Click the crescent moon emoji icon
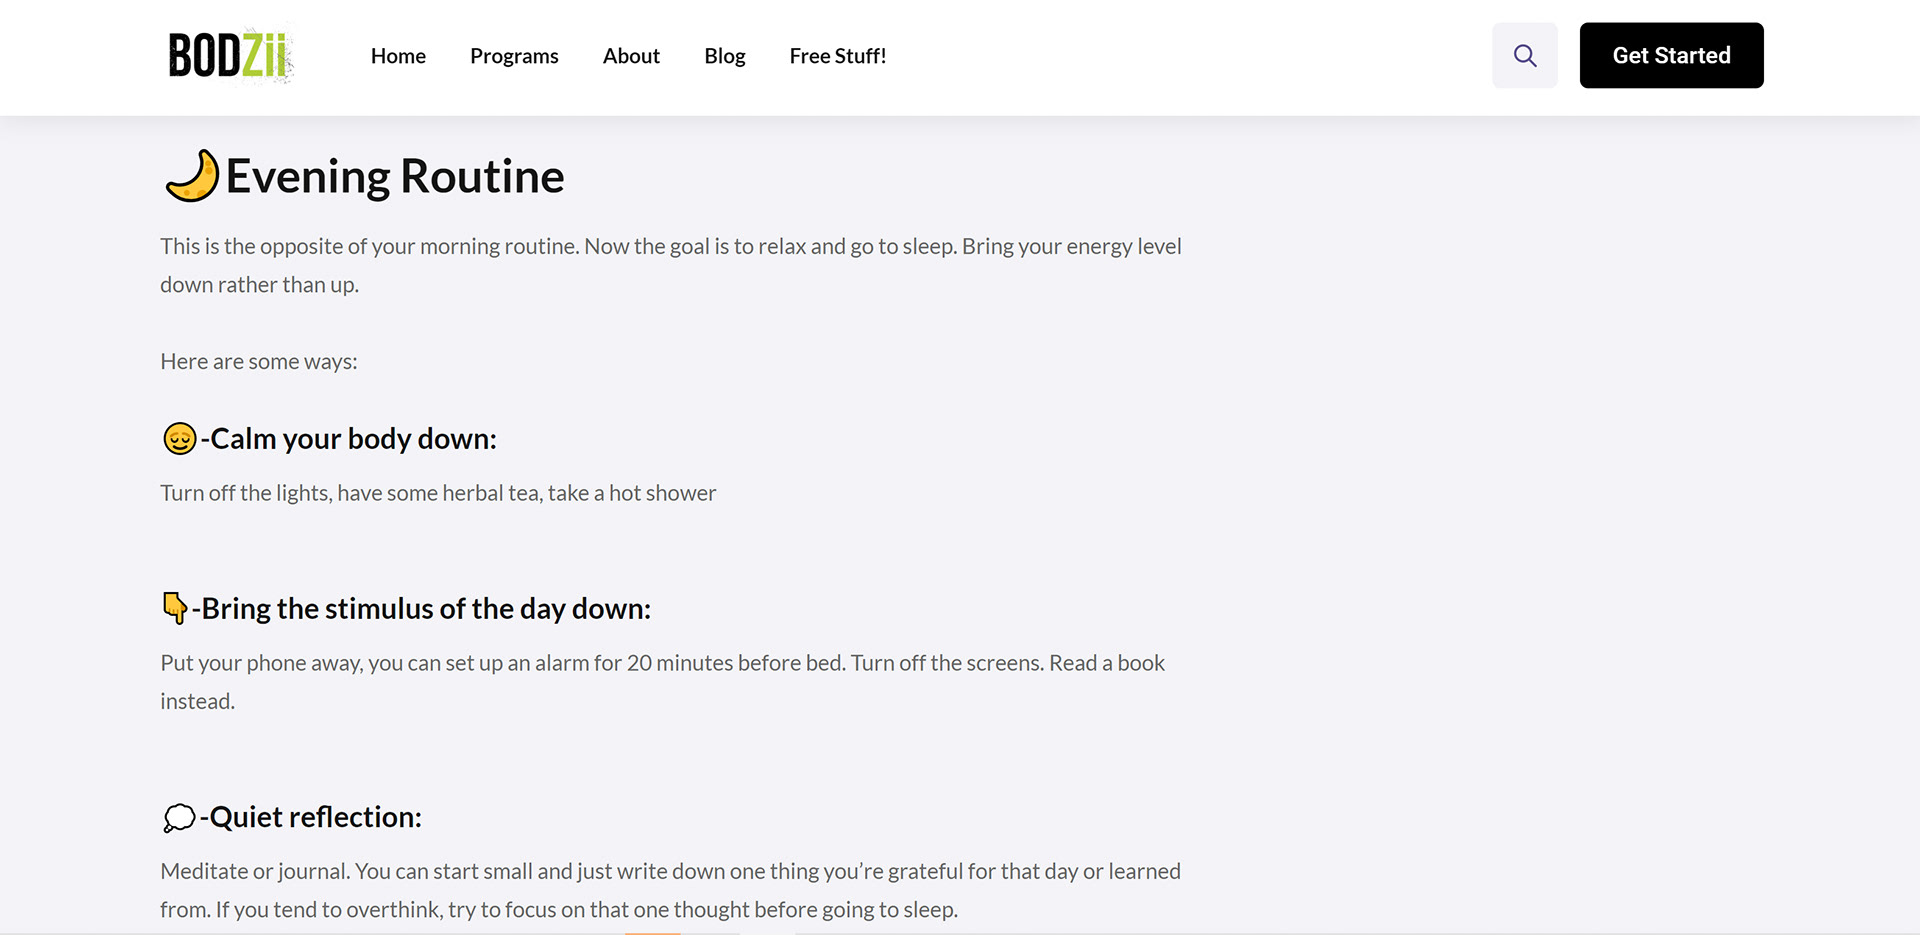This screenshot has width=1920, height=935. coord(192,176)
